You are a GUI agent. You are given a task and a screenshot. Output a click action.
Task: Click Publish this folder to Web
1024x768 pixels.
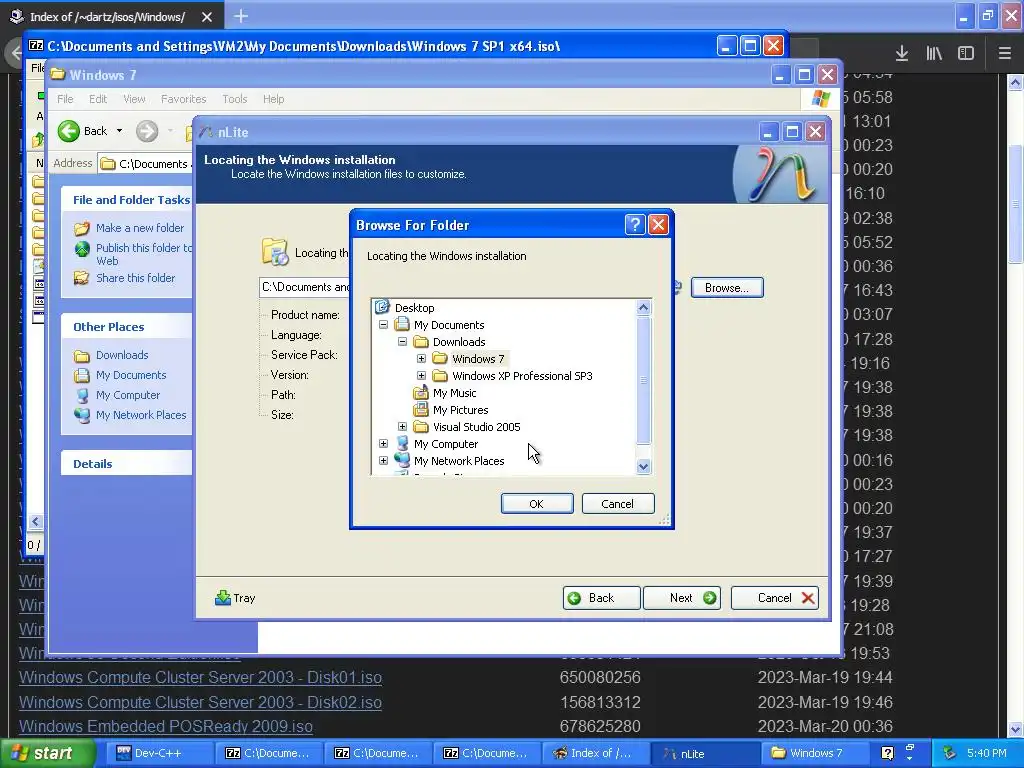pos(144,254)
